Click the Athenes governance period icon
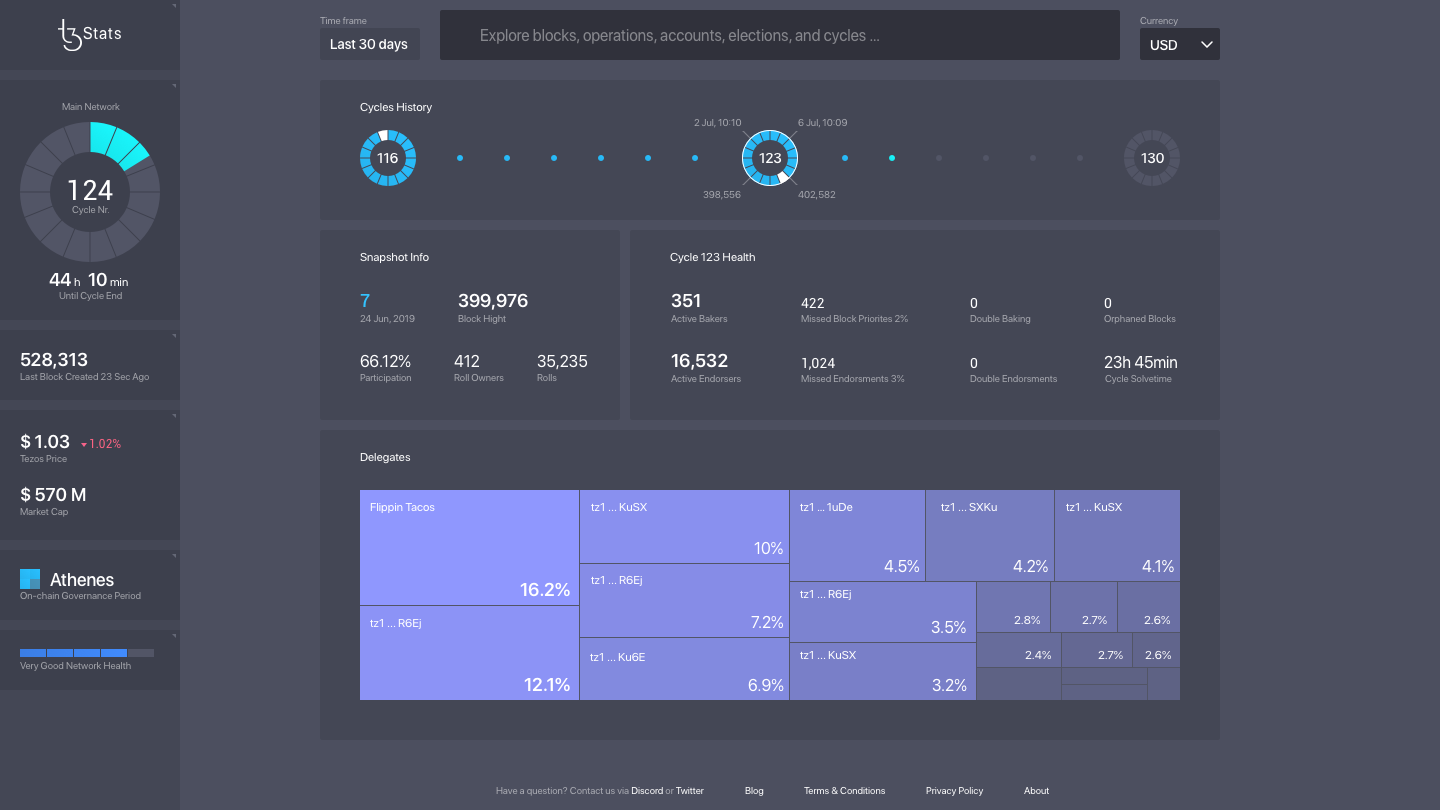Viewport: 1440px width, 810px height. [x=30, y=579]
